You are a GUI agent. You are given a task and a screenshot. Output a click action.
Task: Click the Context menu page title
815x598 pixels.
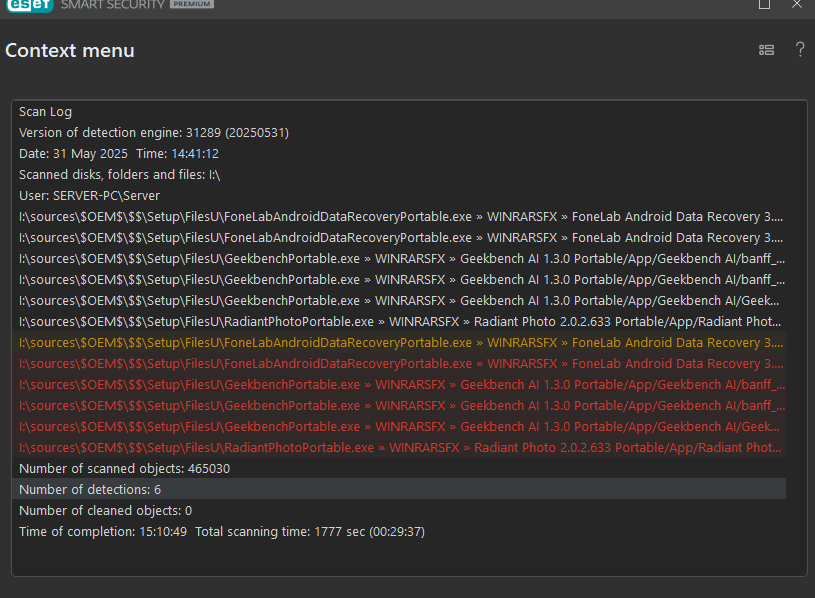(70, 50)
